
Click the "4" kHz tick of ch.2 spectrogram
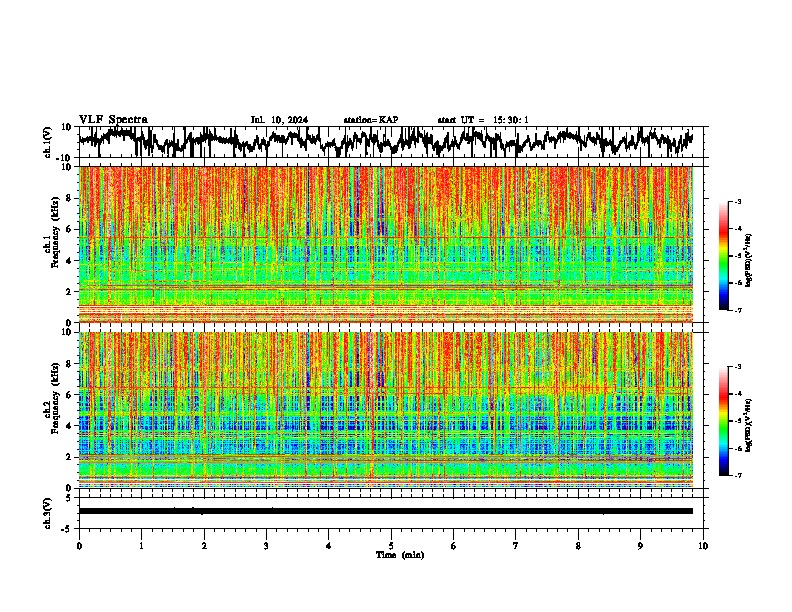(69, 426)
